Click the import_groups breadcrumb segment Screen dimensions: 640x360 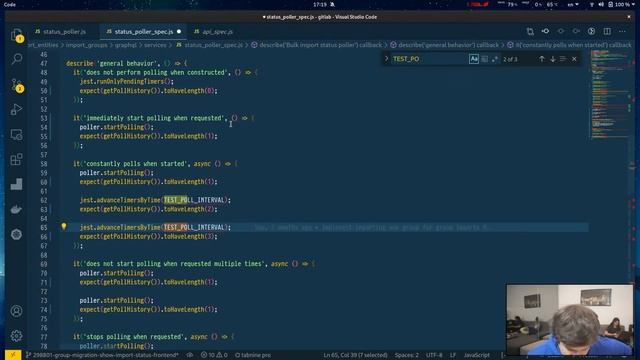coord(87,45)
